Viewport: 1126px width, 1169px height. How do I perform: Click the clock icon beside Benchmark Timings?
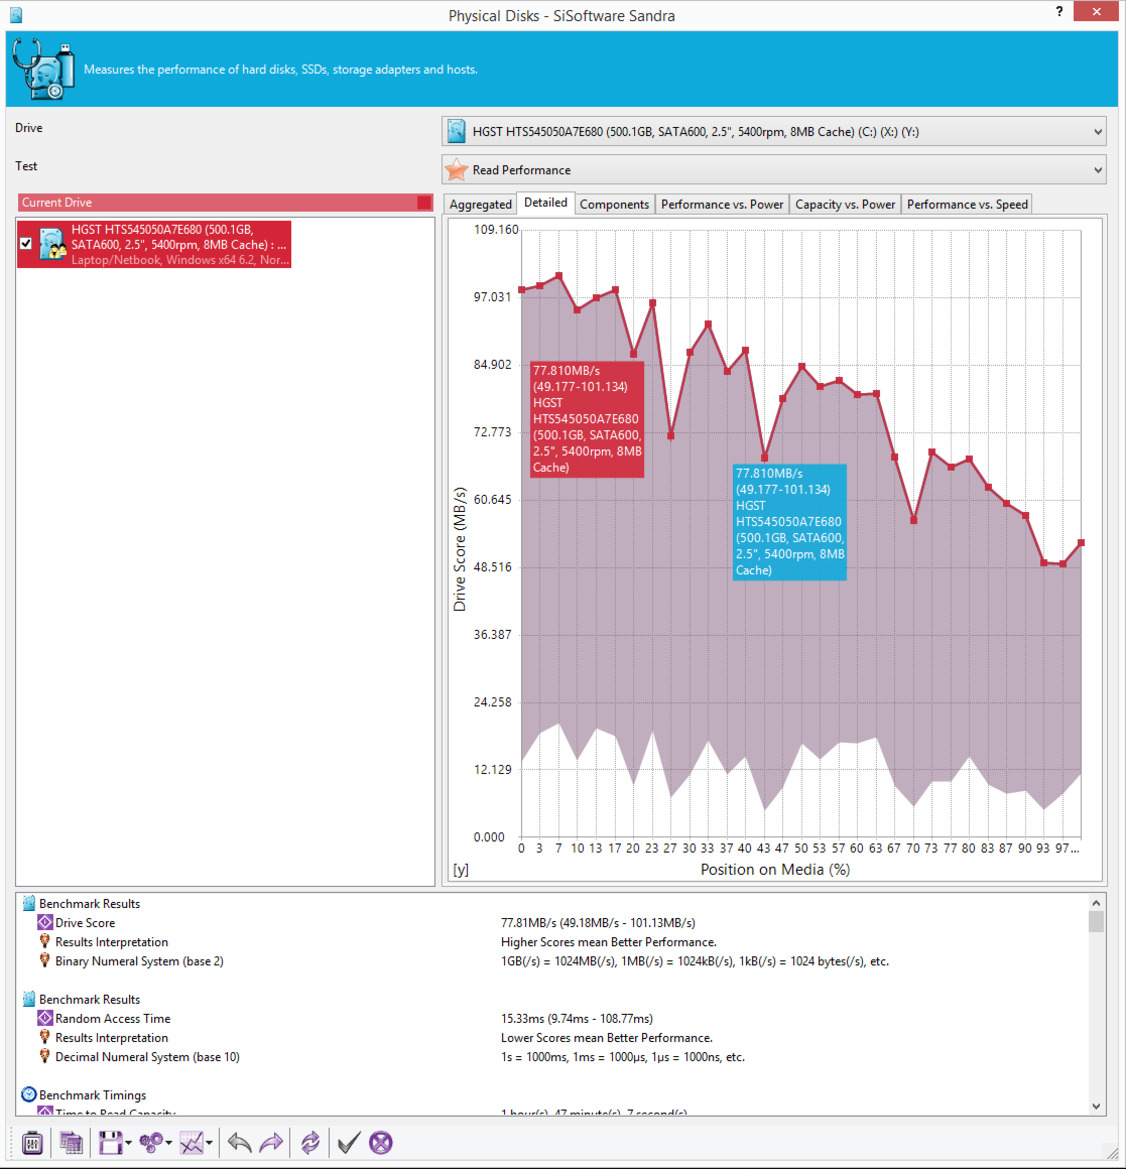pos(29,1094)
